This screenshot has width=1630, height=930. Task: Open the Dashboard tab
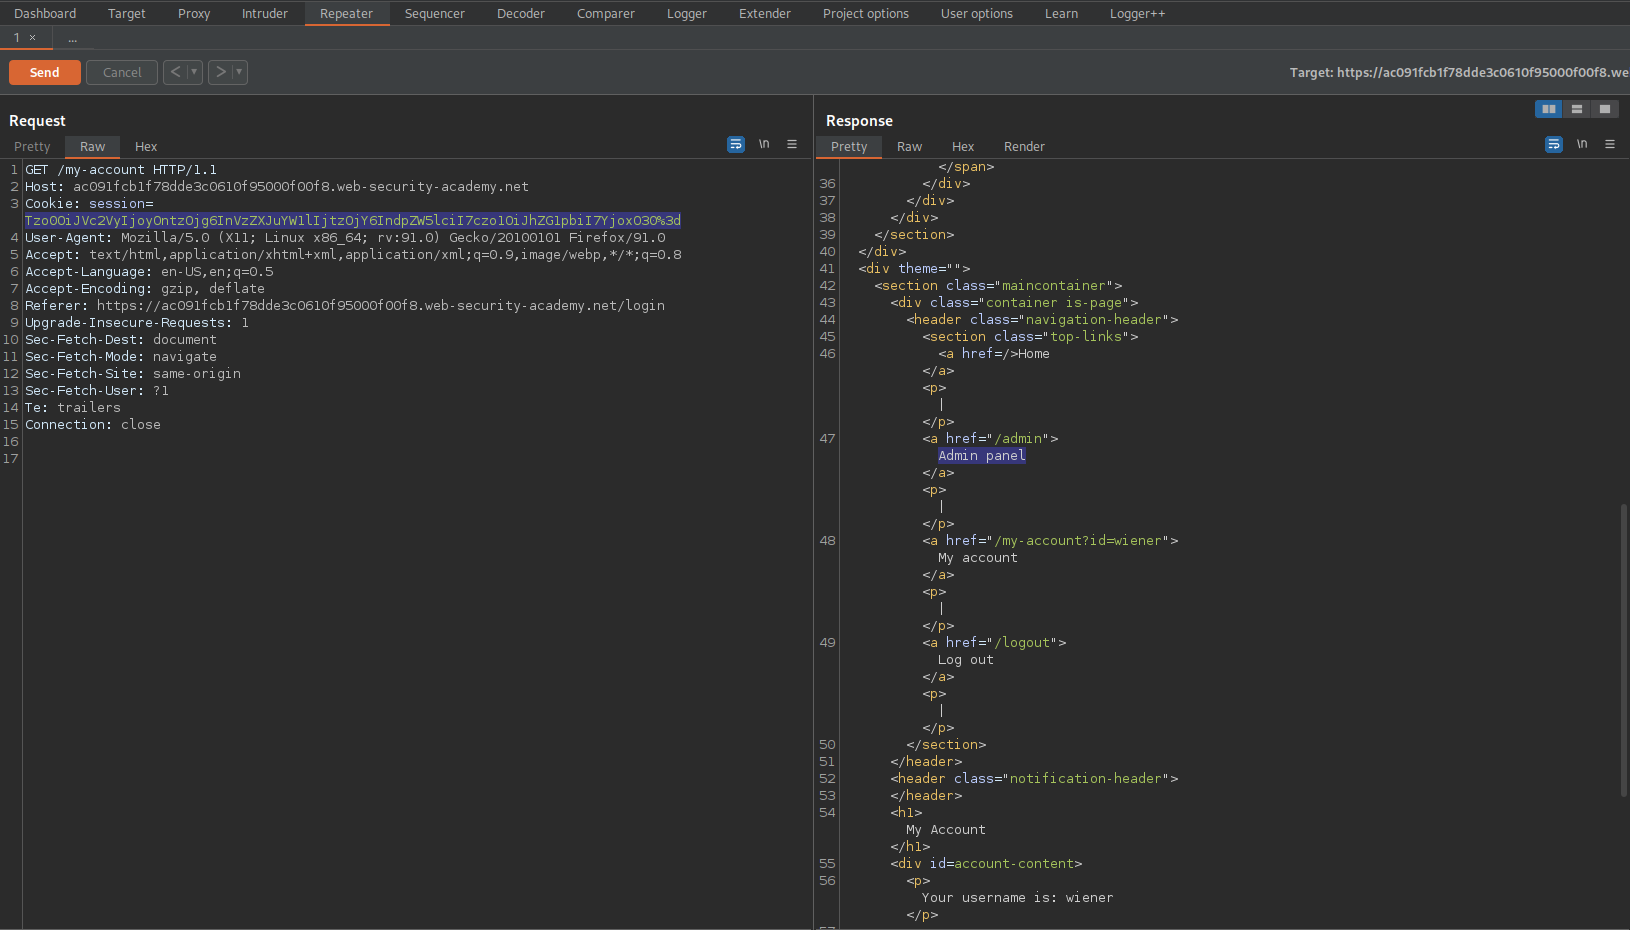(45, 13)
